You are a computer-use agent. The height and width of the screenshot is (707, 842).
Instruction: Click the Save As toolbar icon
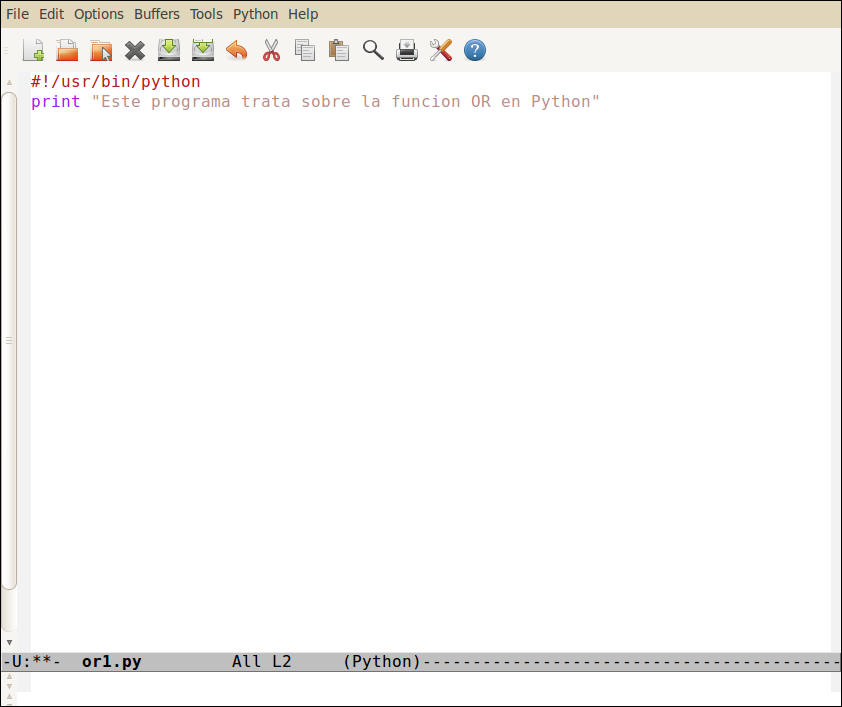click(203, 50)
